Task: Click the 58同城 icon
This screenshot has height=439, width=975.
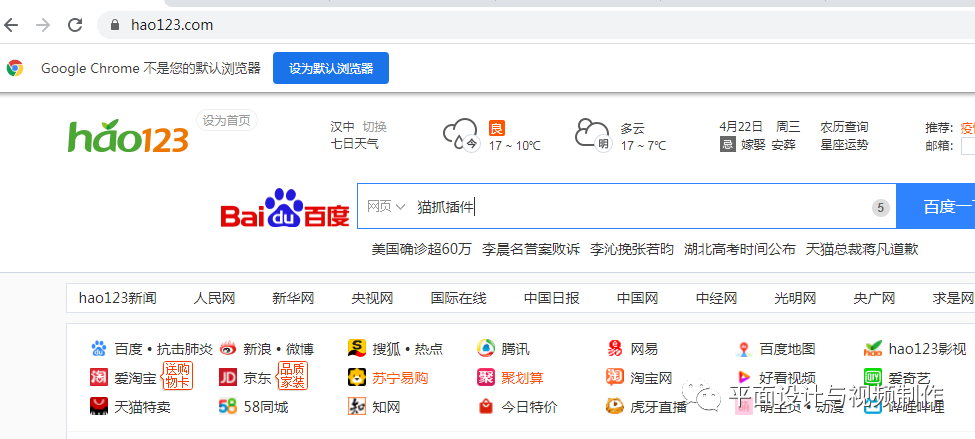Action: pos(228,407)
